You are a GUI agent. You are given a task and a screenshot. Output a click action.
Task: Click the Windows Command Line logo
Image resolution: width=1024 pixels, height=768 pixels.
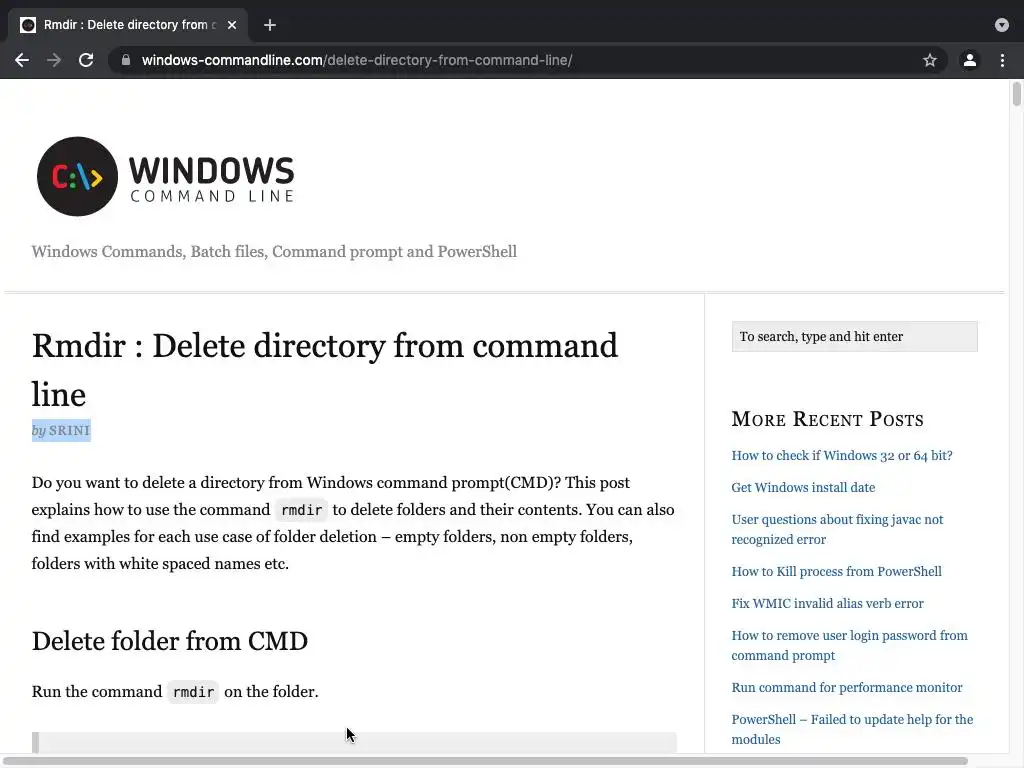point(166,176)
